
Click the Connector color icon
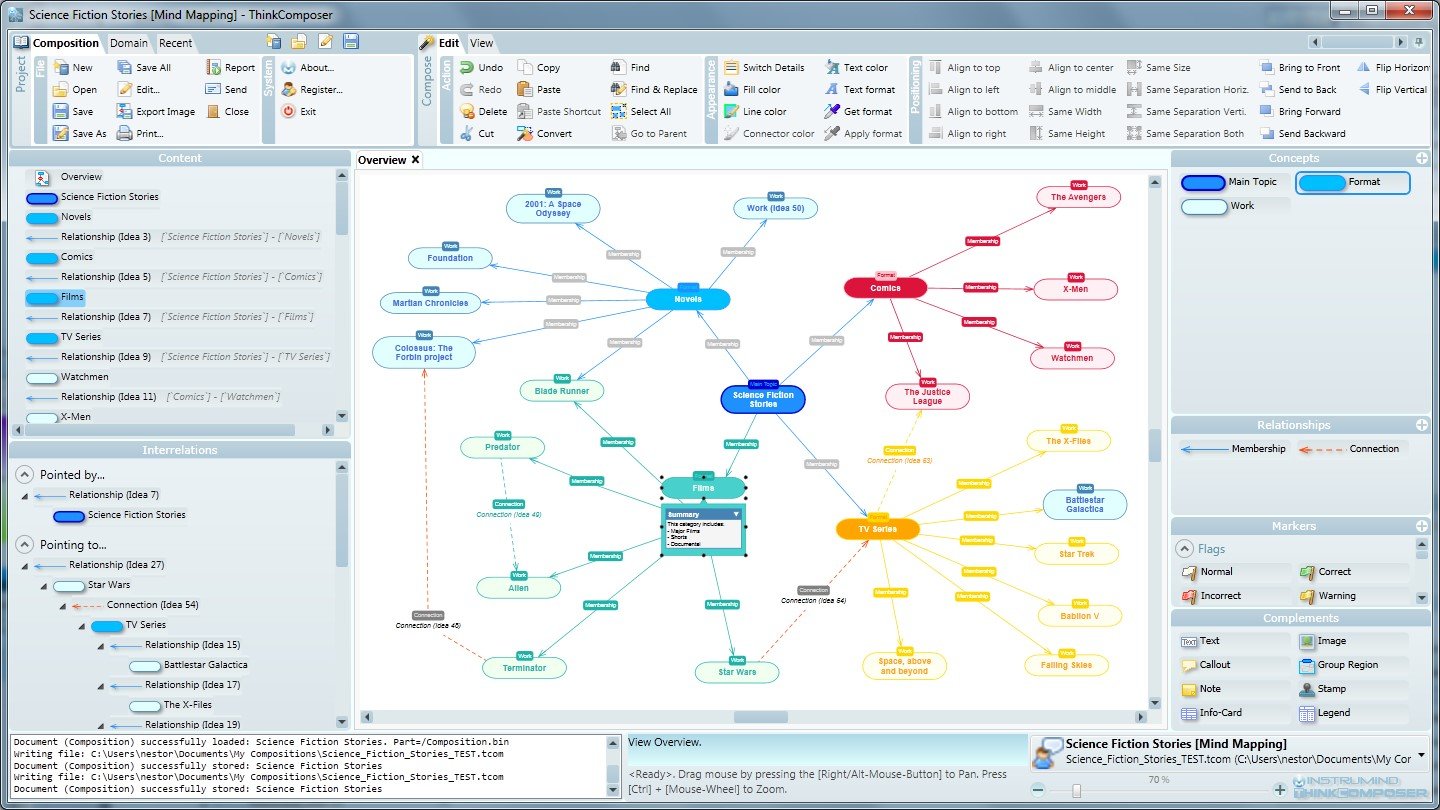tap(731, 134)
